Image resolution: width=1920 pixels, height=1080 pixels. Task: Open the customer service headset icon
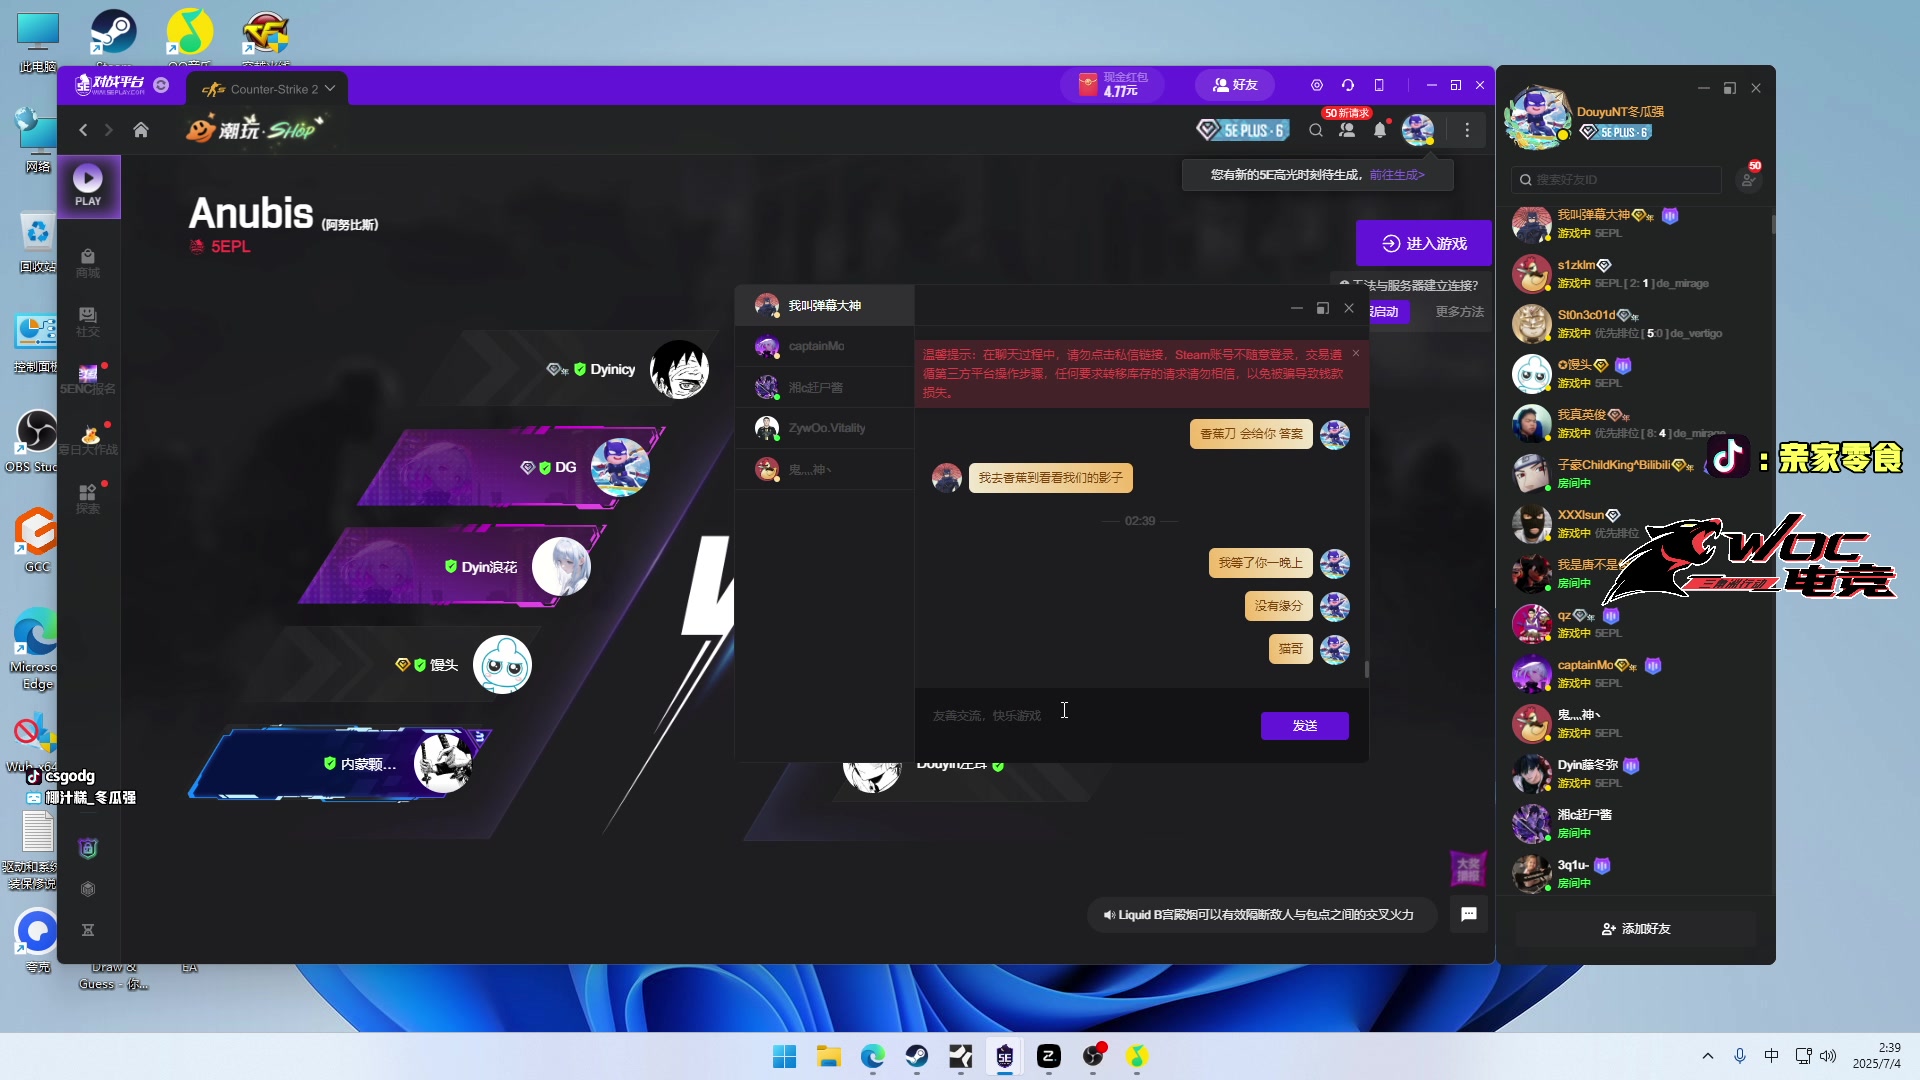1348,85
